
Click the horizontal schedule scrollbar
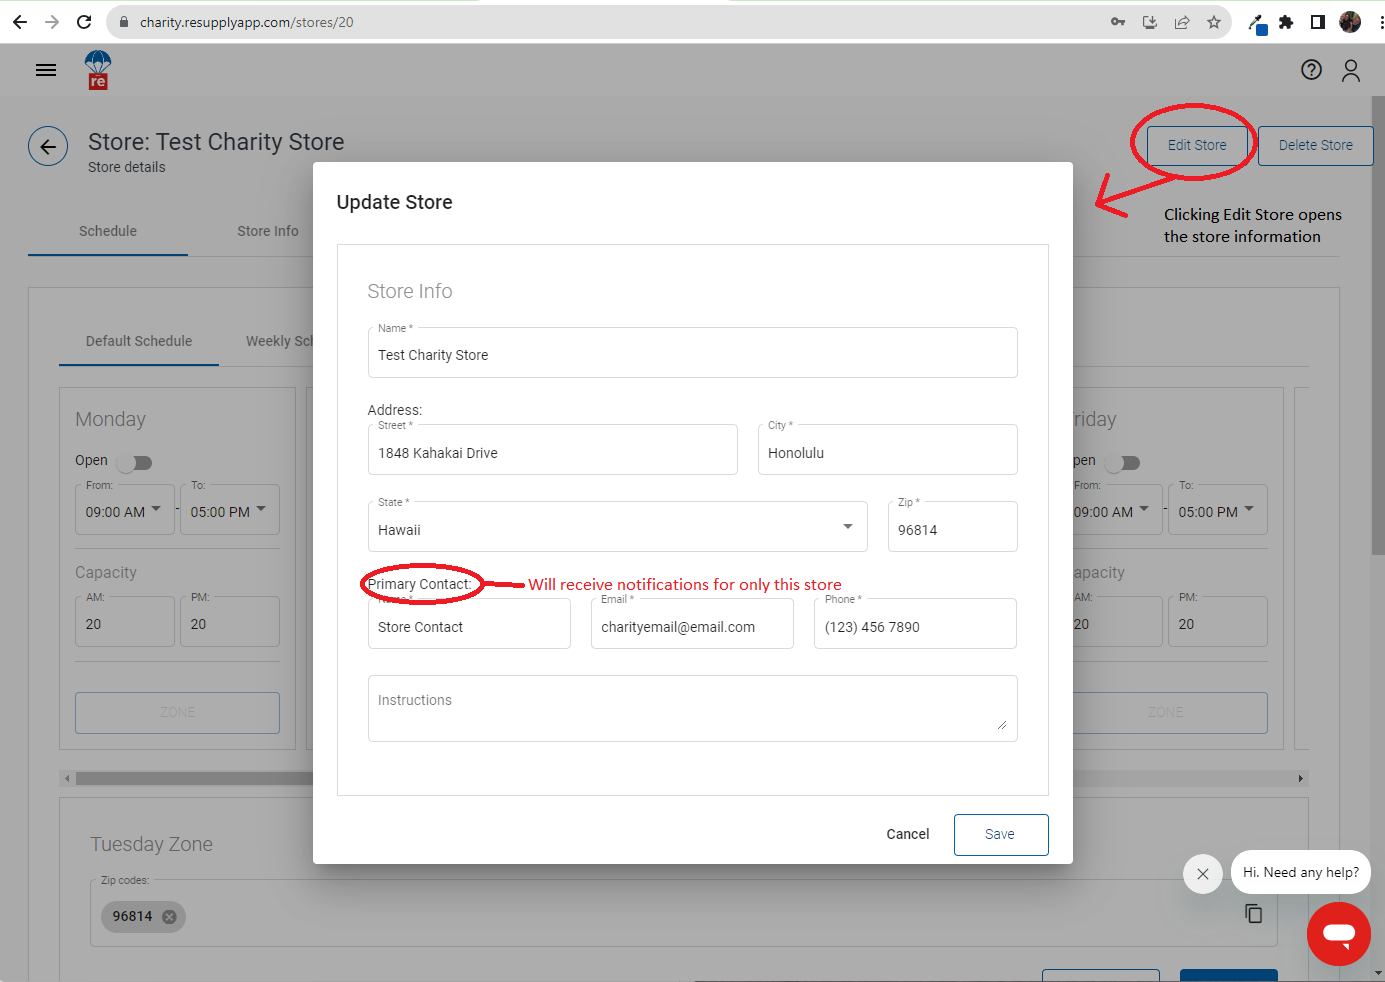pos(194,778)
